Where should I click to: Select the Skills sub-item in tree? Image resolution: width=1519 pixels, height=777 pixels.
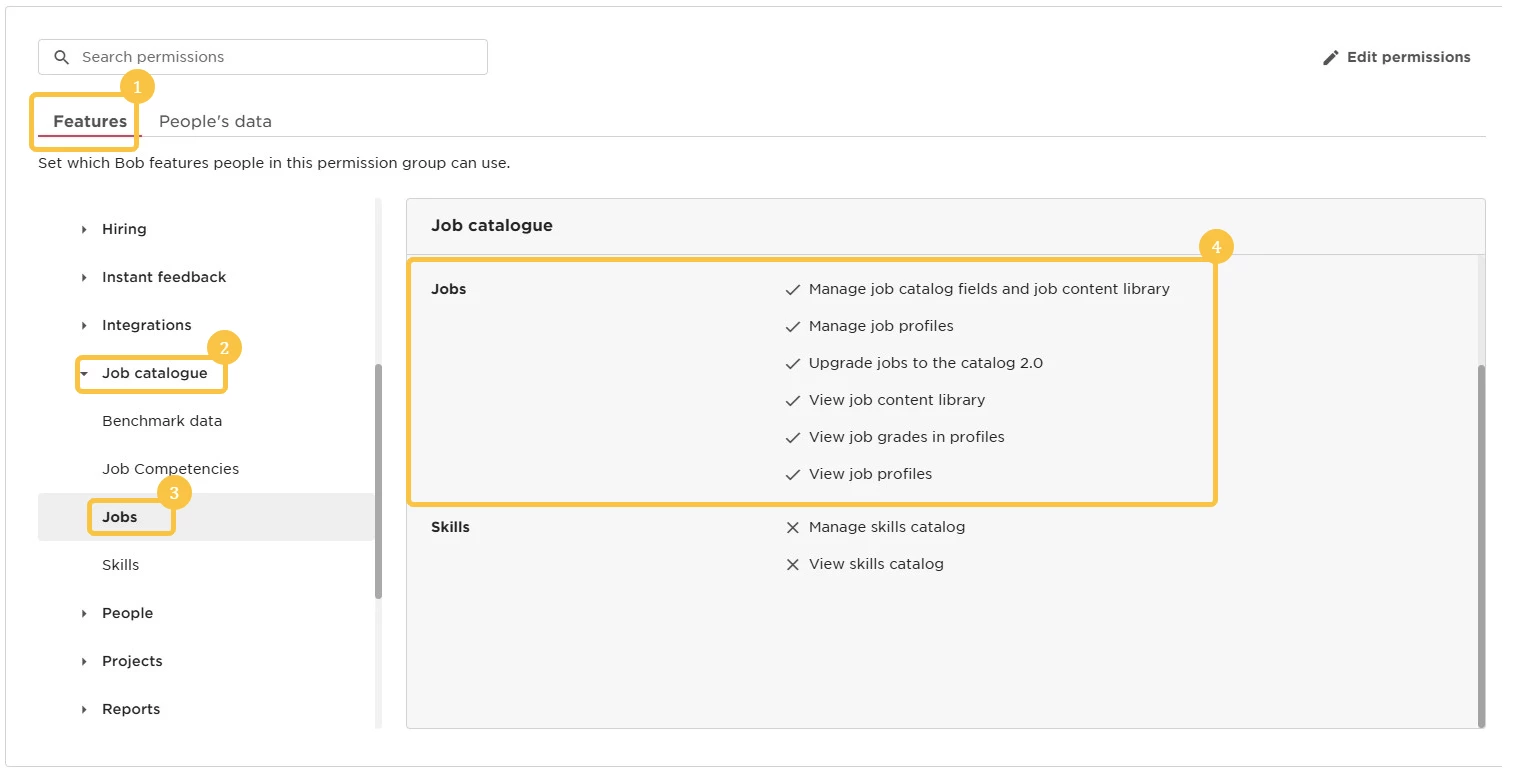tap(120, 565)
